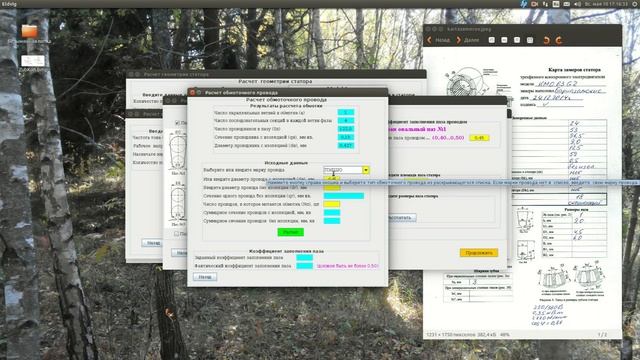The height and width of the screenshot is (360, 640).
Task: Click the image viewer Назад previous arrow
Action: (438, 40)
